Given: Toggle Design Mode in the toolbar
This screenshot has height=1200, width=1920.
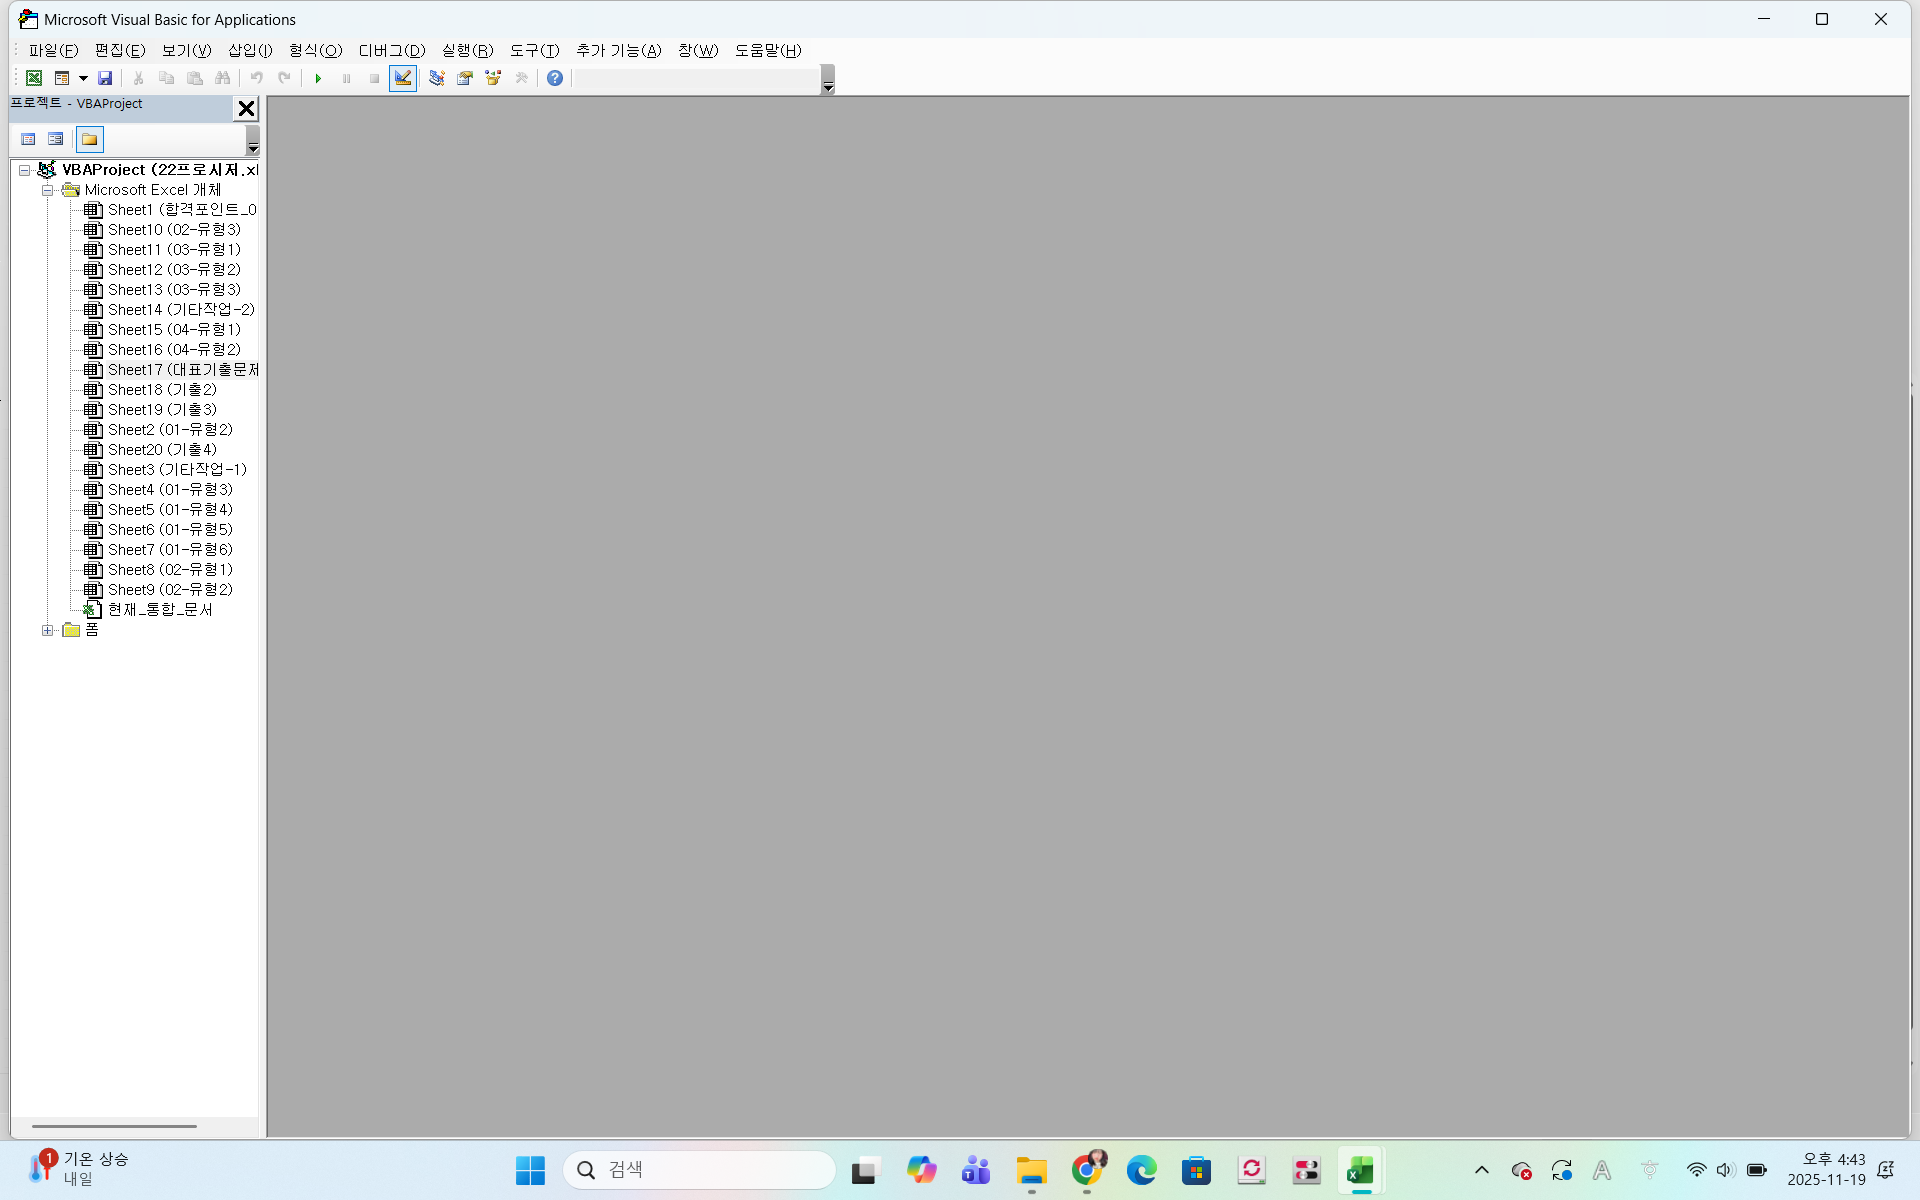Looking at the screenshot, I should [403, 78].
